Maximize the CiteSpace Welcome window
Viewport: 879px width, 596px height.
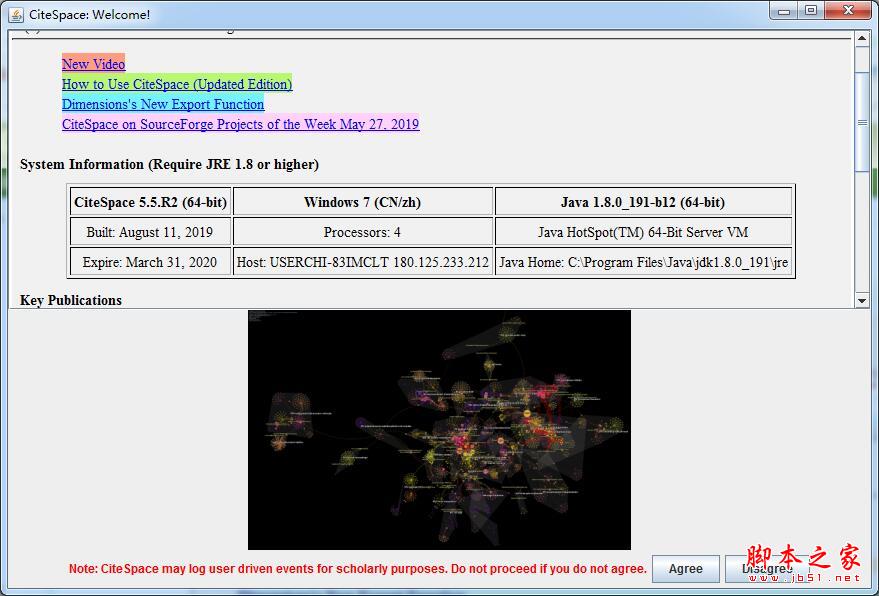811,11
